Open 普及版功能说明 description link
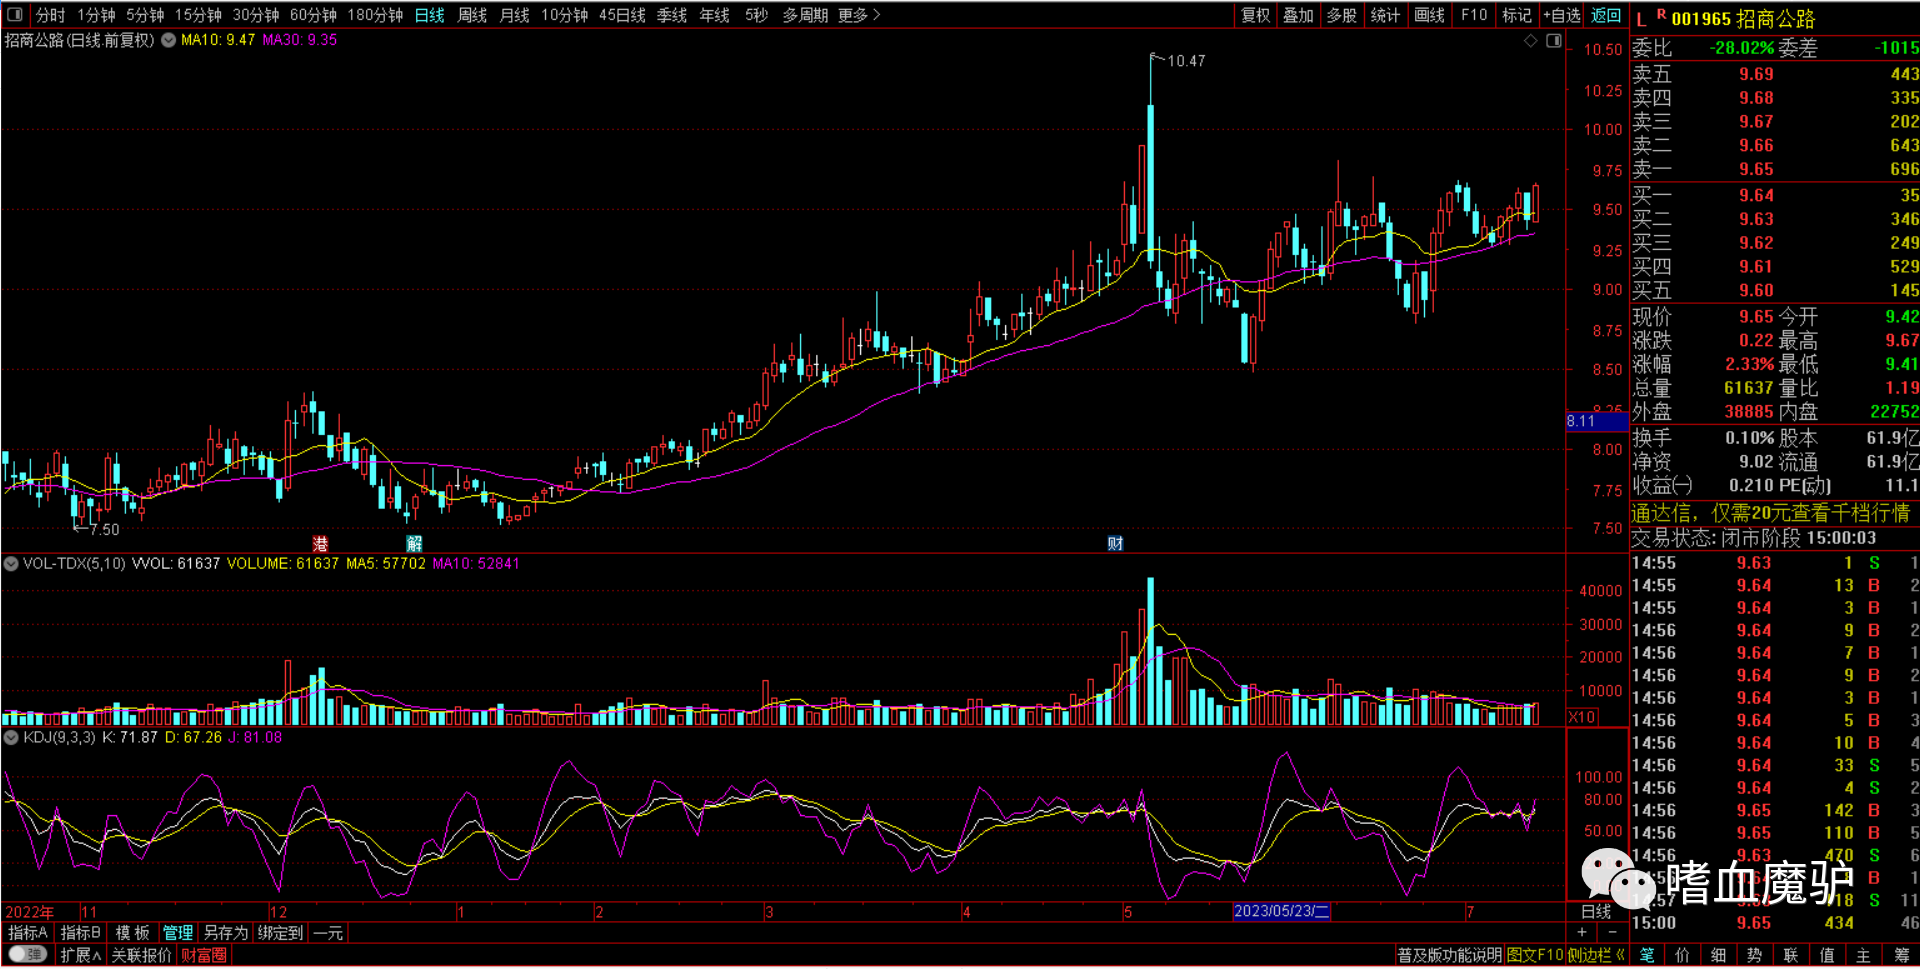 (1449, 956)
